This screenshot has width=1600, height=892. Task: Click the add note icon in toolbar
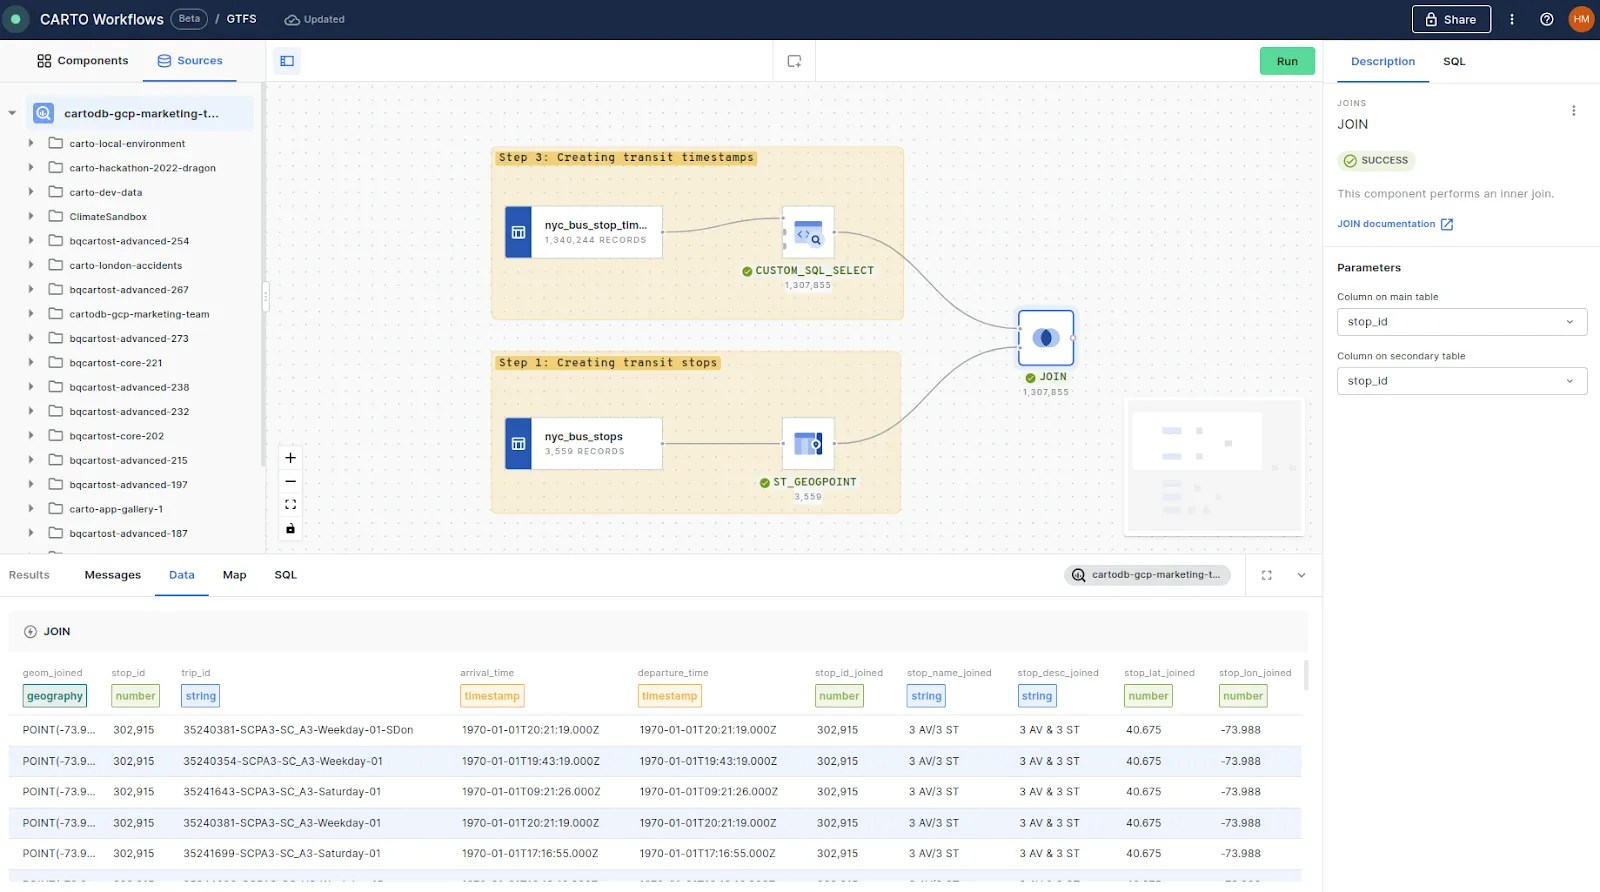point(794,61)
